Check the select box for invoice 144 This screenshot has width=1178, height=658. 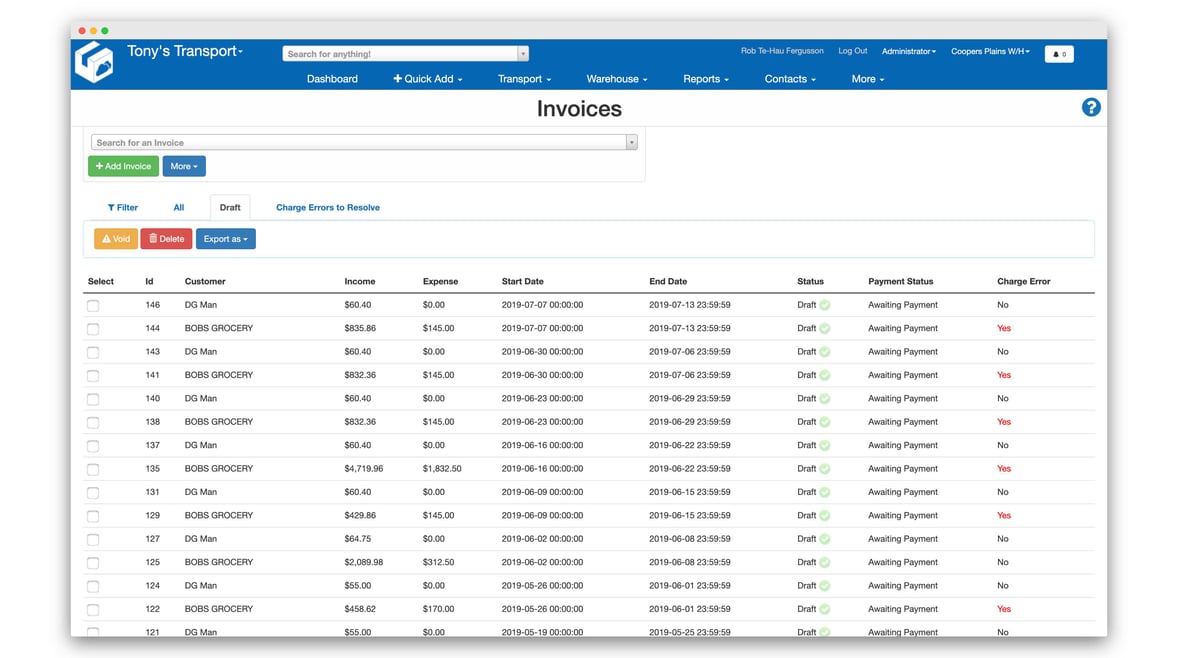click(93, 328)
